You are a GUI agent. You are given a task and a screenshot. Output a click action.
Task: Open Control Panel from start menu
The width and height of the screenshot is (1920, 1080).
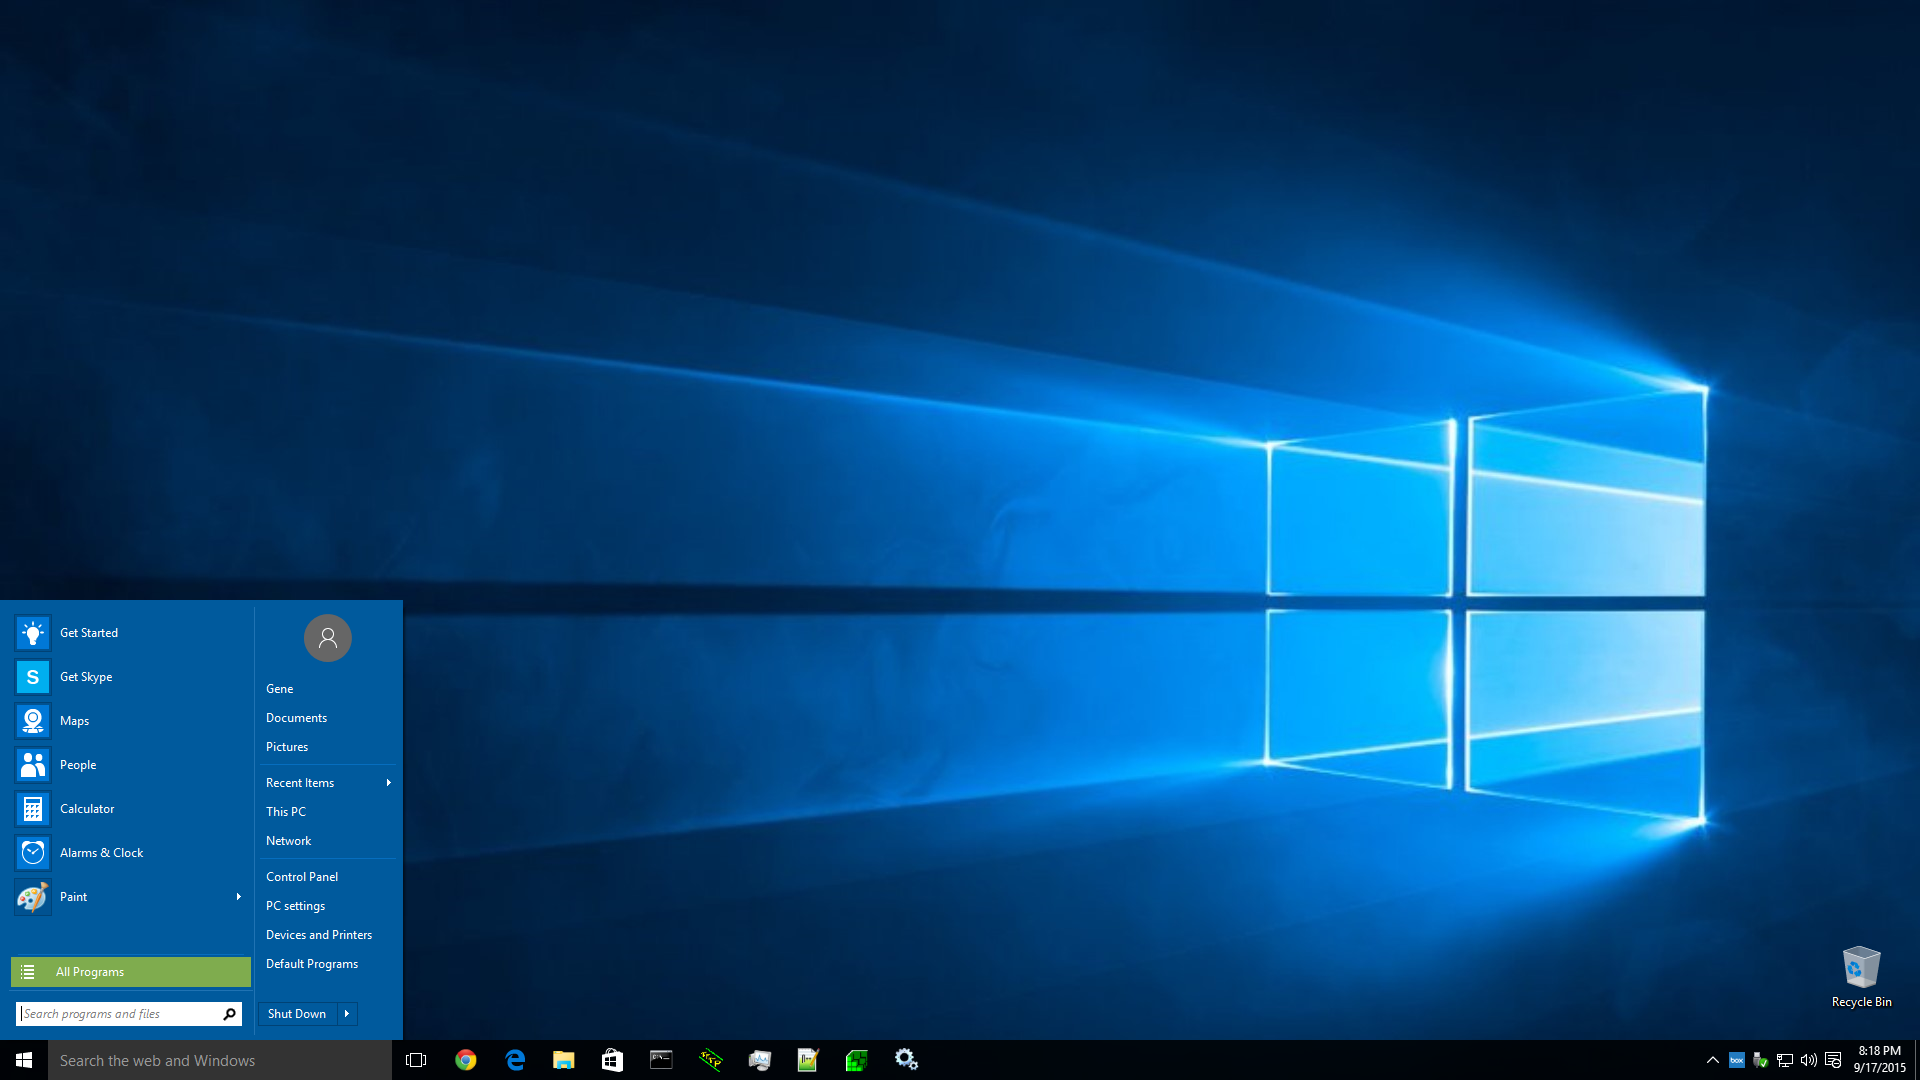(302, 877)
